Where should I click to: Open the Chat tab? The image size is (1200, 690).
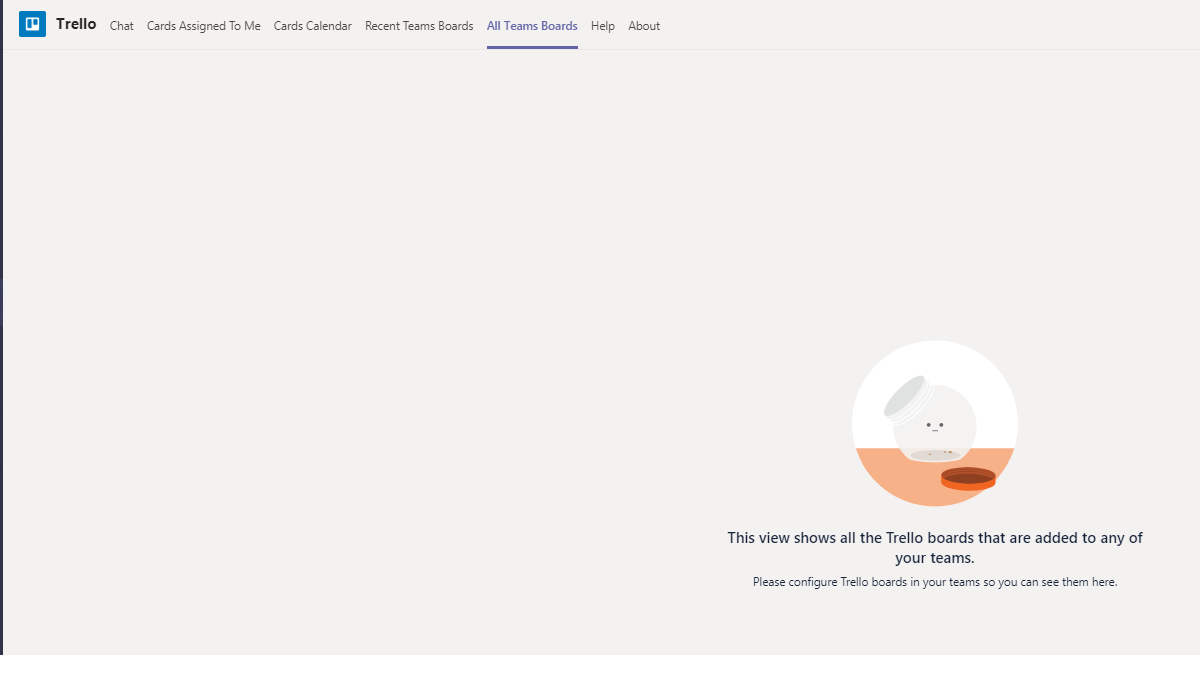point(122,26)
